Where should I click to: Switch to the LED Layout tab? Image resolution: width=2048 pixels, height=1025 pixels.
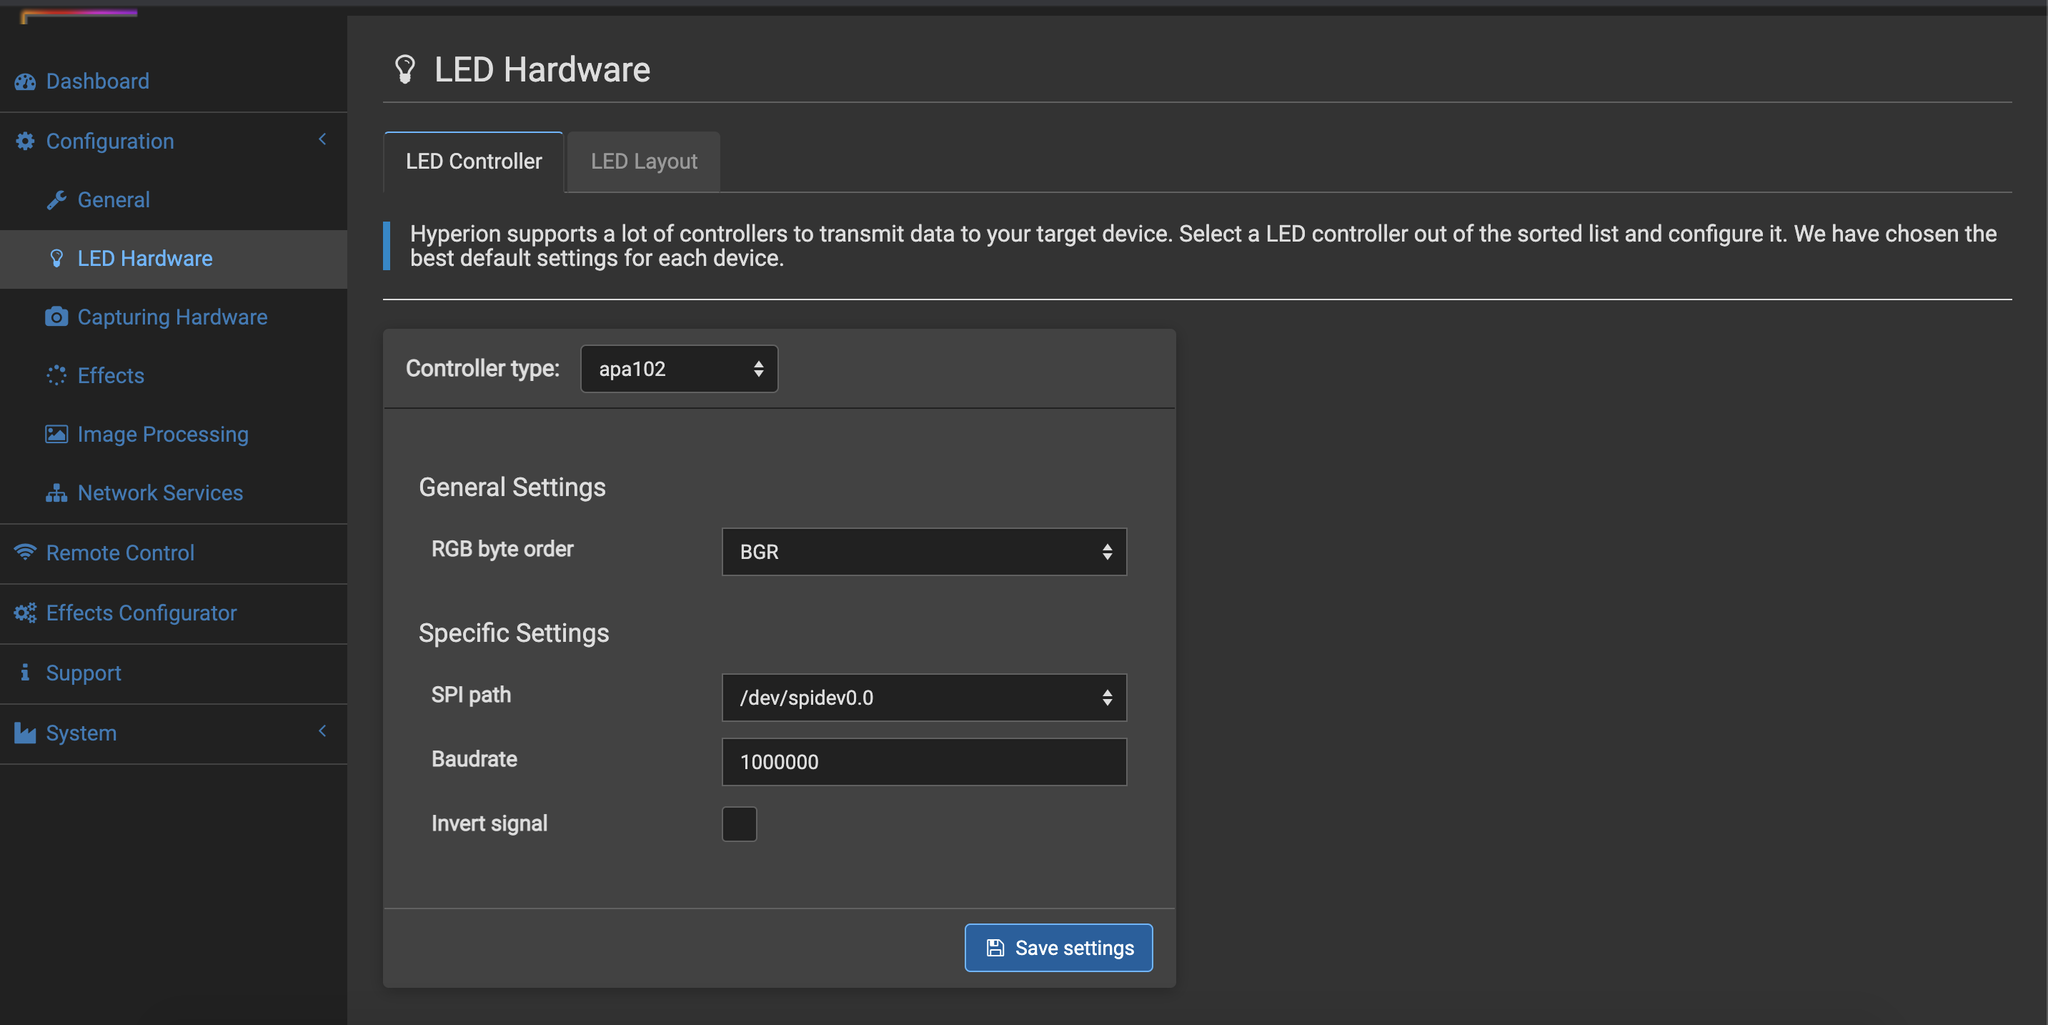coord(644,162)
